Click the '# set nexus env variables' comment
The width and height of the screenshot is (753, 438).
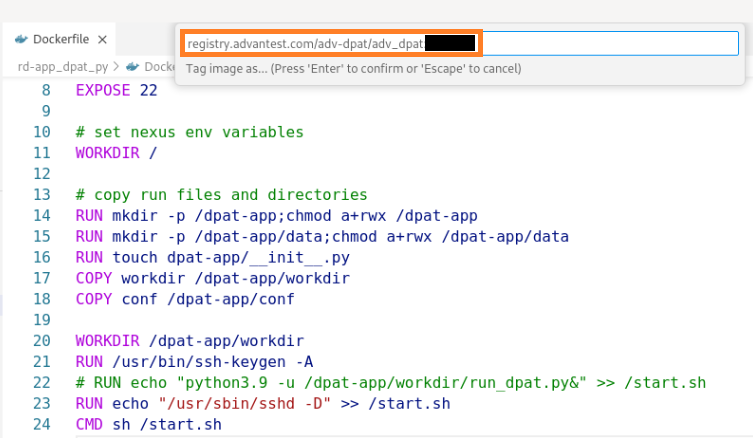189,132
